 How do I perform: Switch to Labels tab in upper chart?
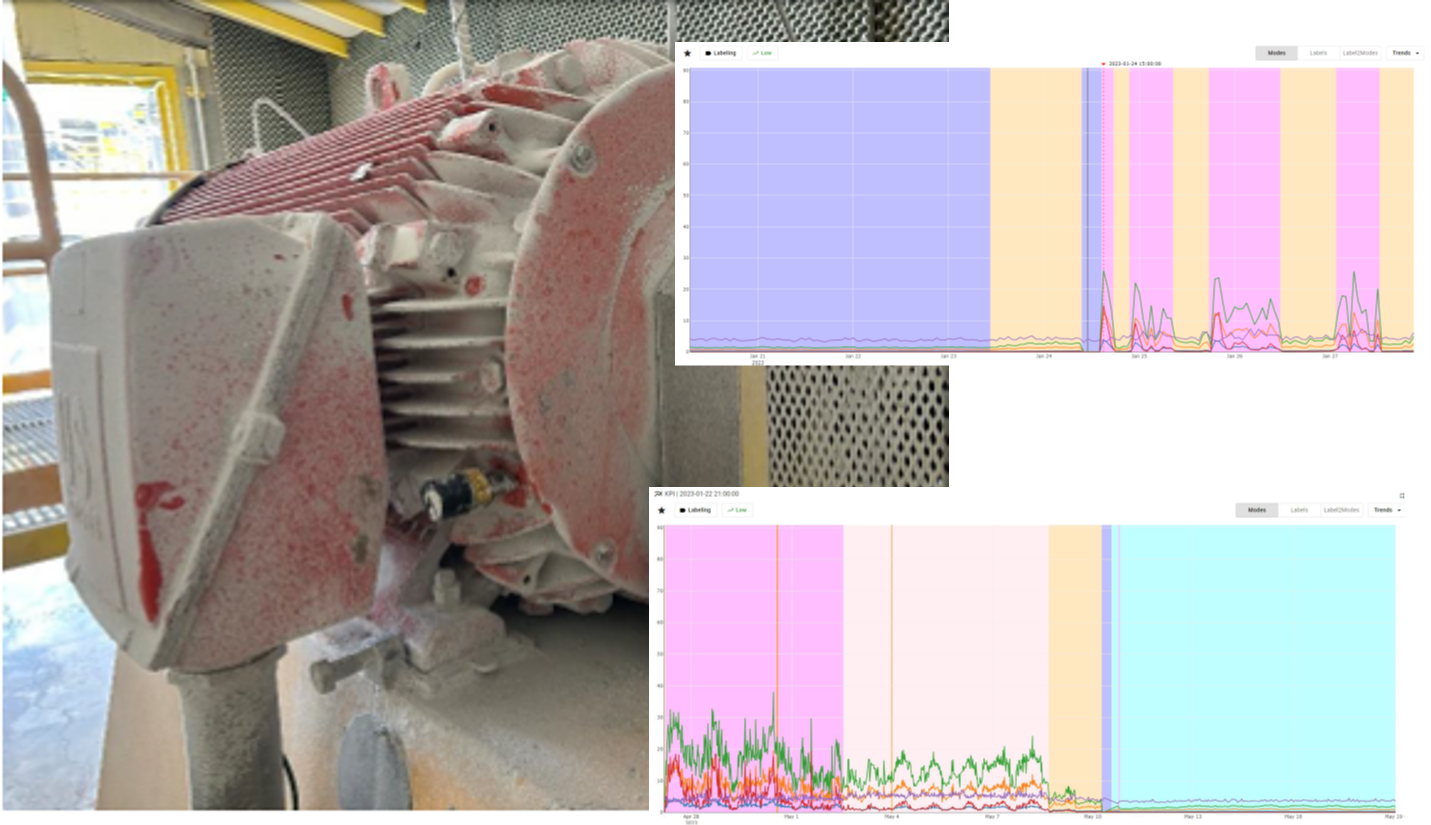tap(1318, 53)
